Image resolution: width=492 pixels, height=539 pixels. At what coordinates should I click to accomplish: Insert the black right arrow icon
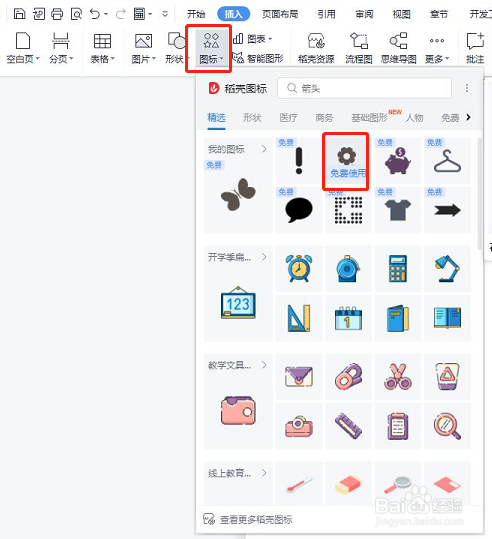pos(447,210)
